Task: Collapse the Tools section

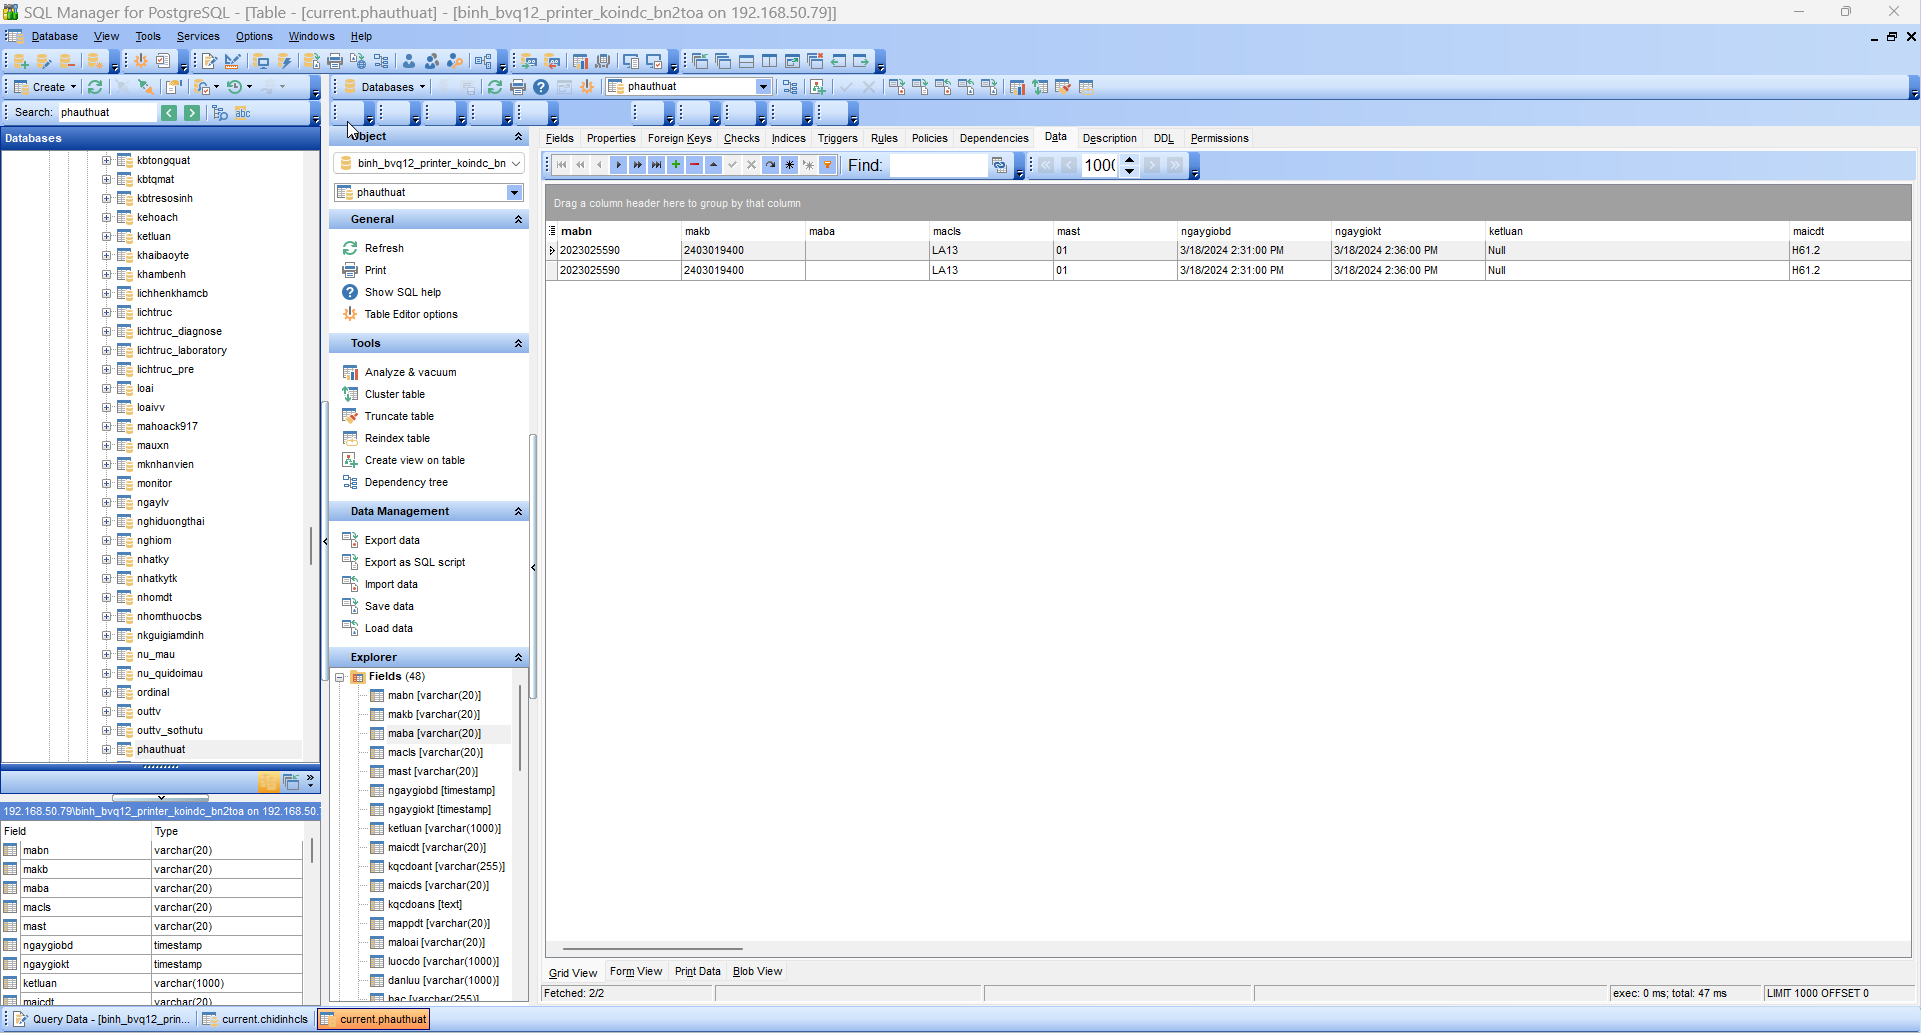Action: [518, 344]
